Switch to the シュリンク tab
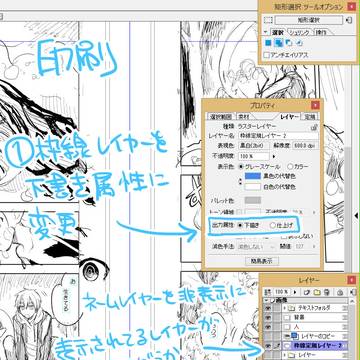 coord(299,32)
